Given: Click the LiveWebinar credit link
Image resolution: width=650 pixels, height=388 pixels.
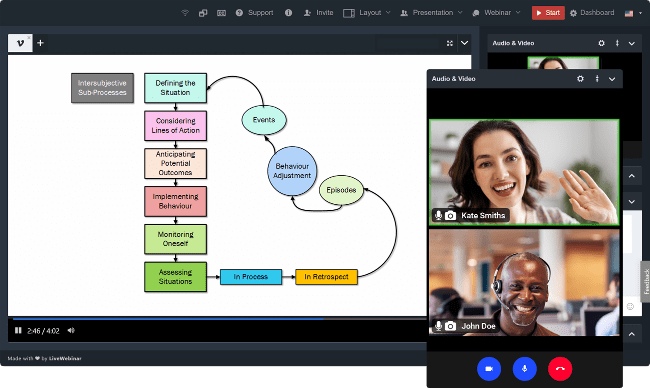Looking at the screenshot, I should click(65, 358).
